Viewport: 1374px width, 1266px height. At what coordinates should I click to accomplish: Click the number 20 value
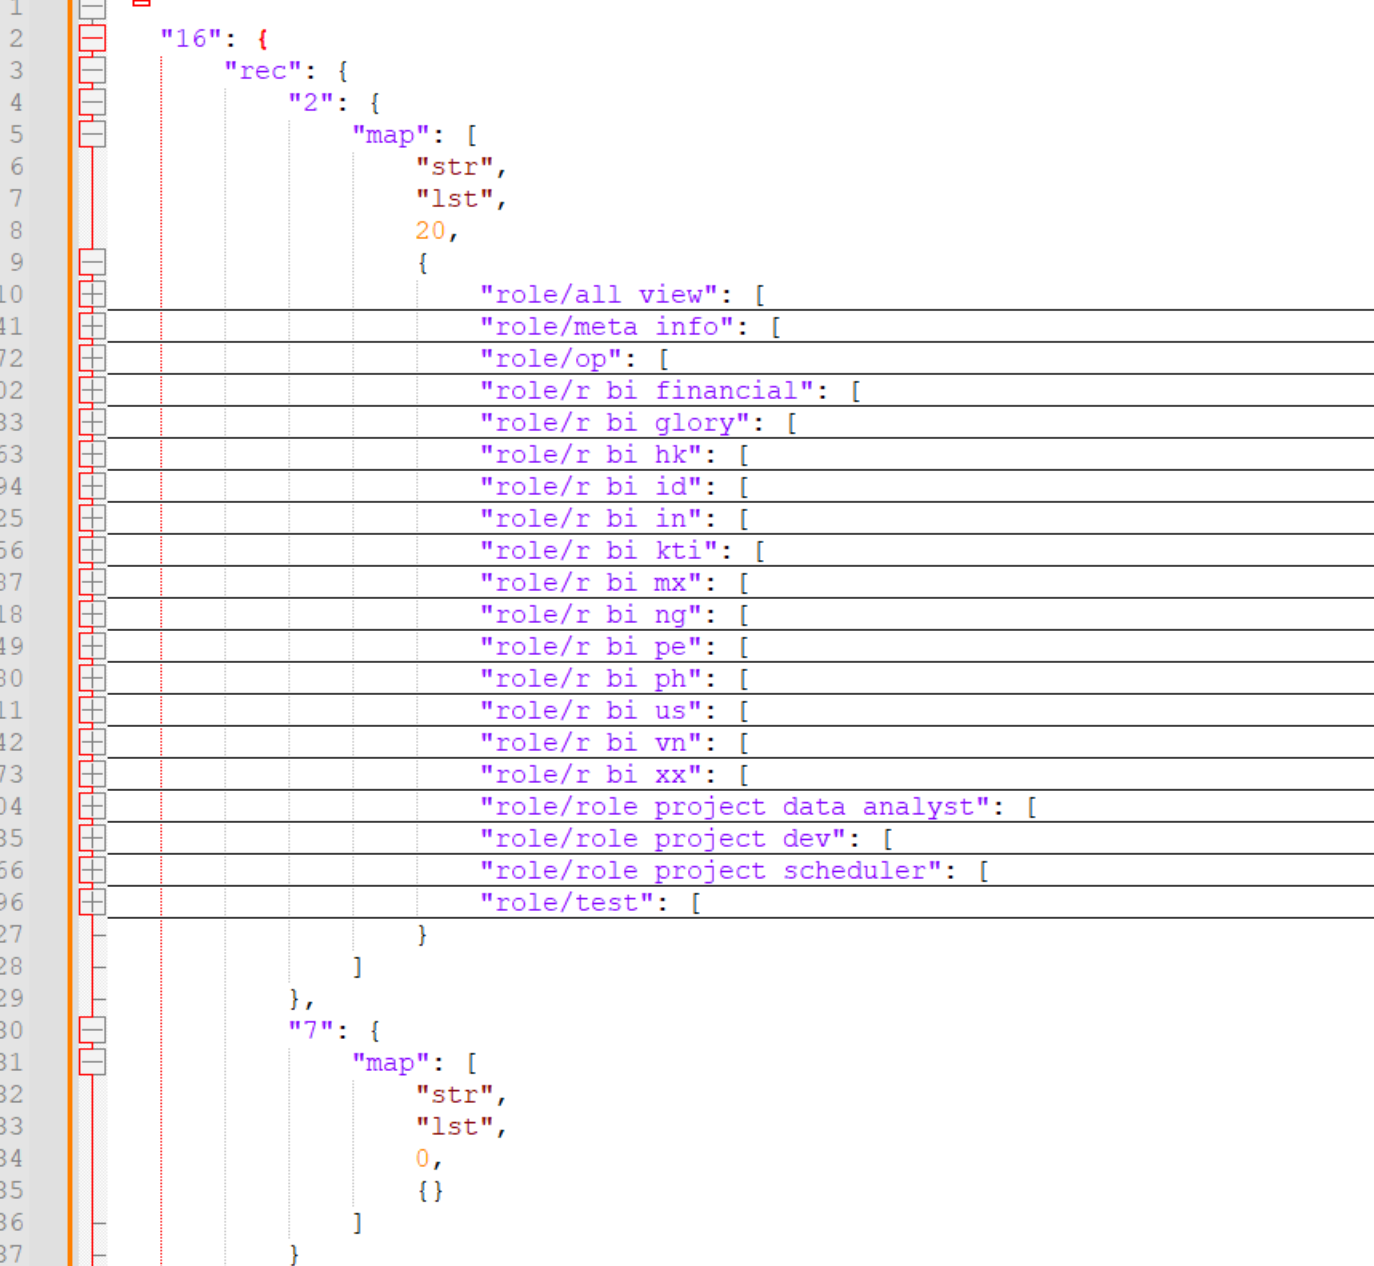430,230
